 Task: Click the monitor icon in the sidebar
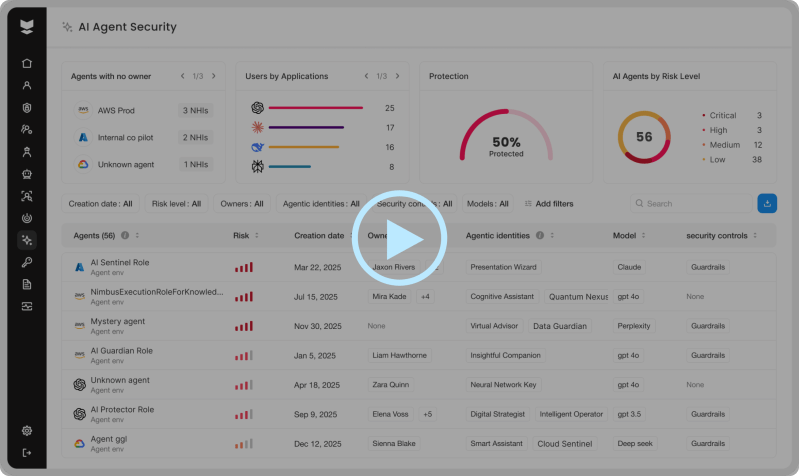point(27,306)
